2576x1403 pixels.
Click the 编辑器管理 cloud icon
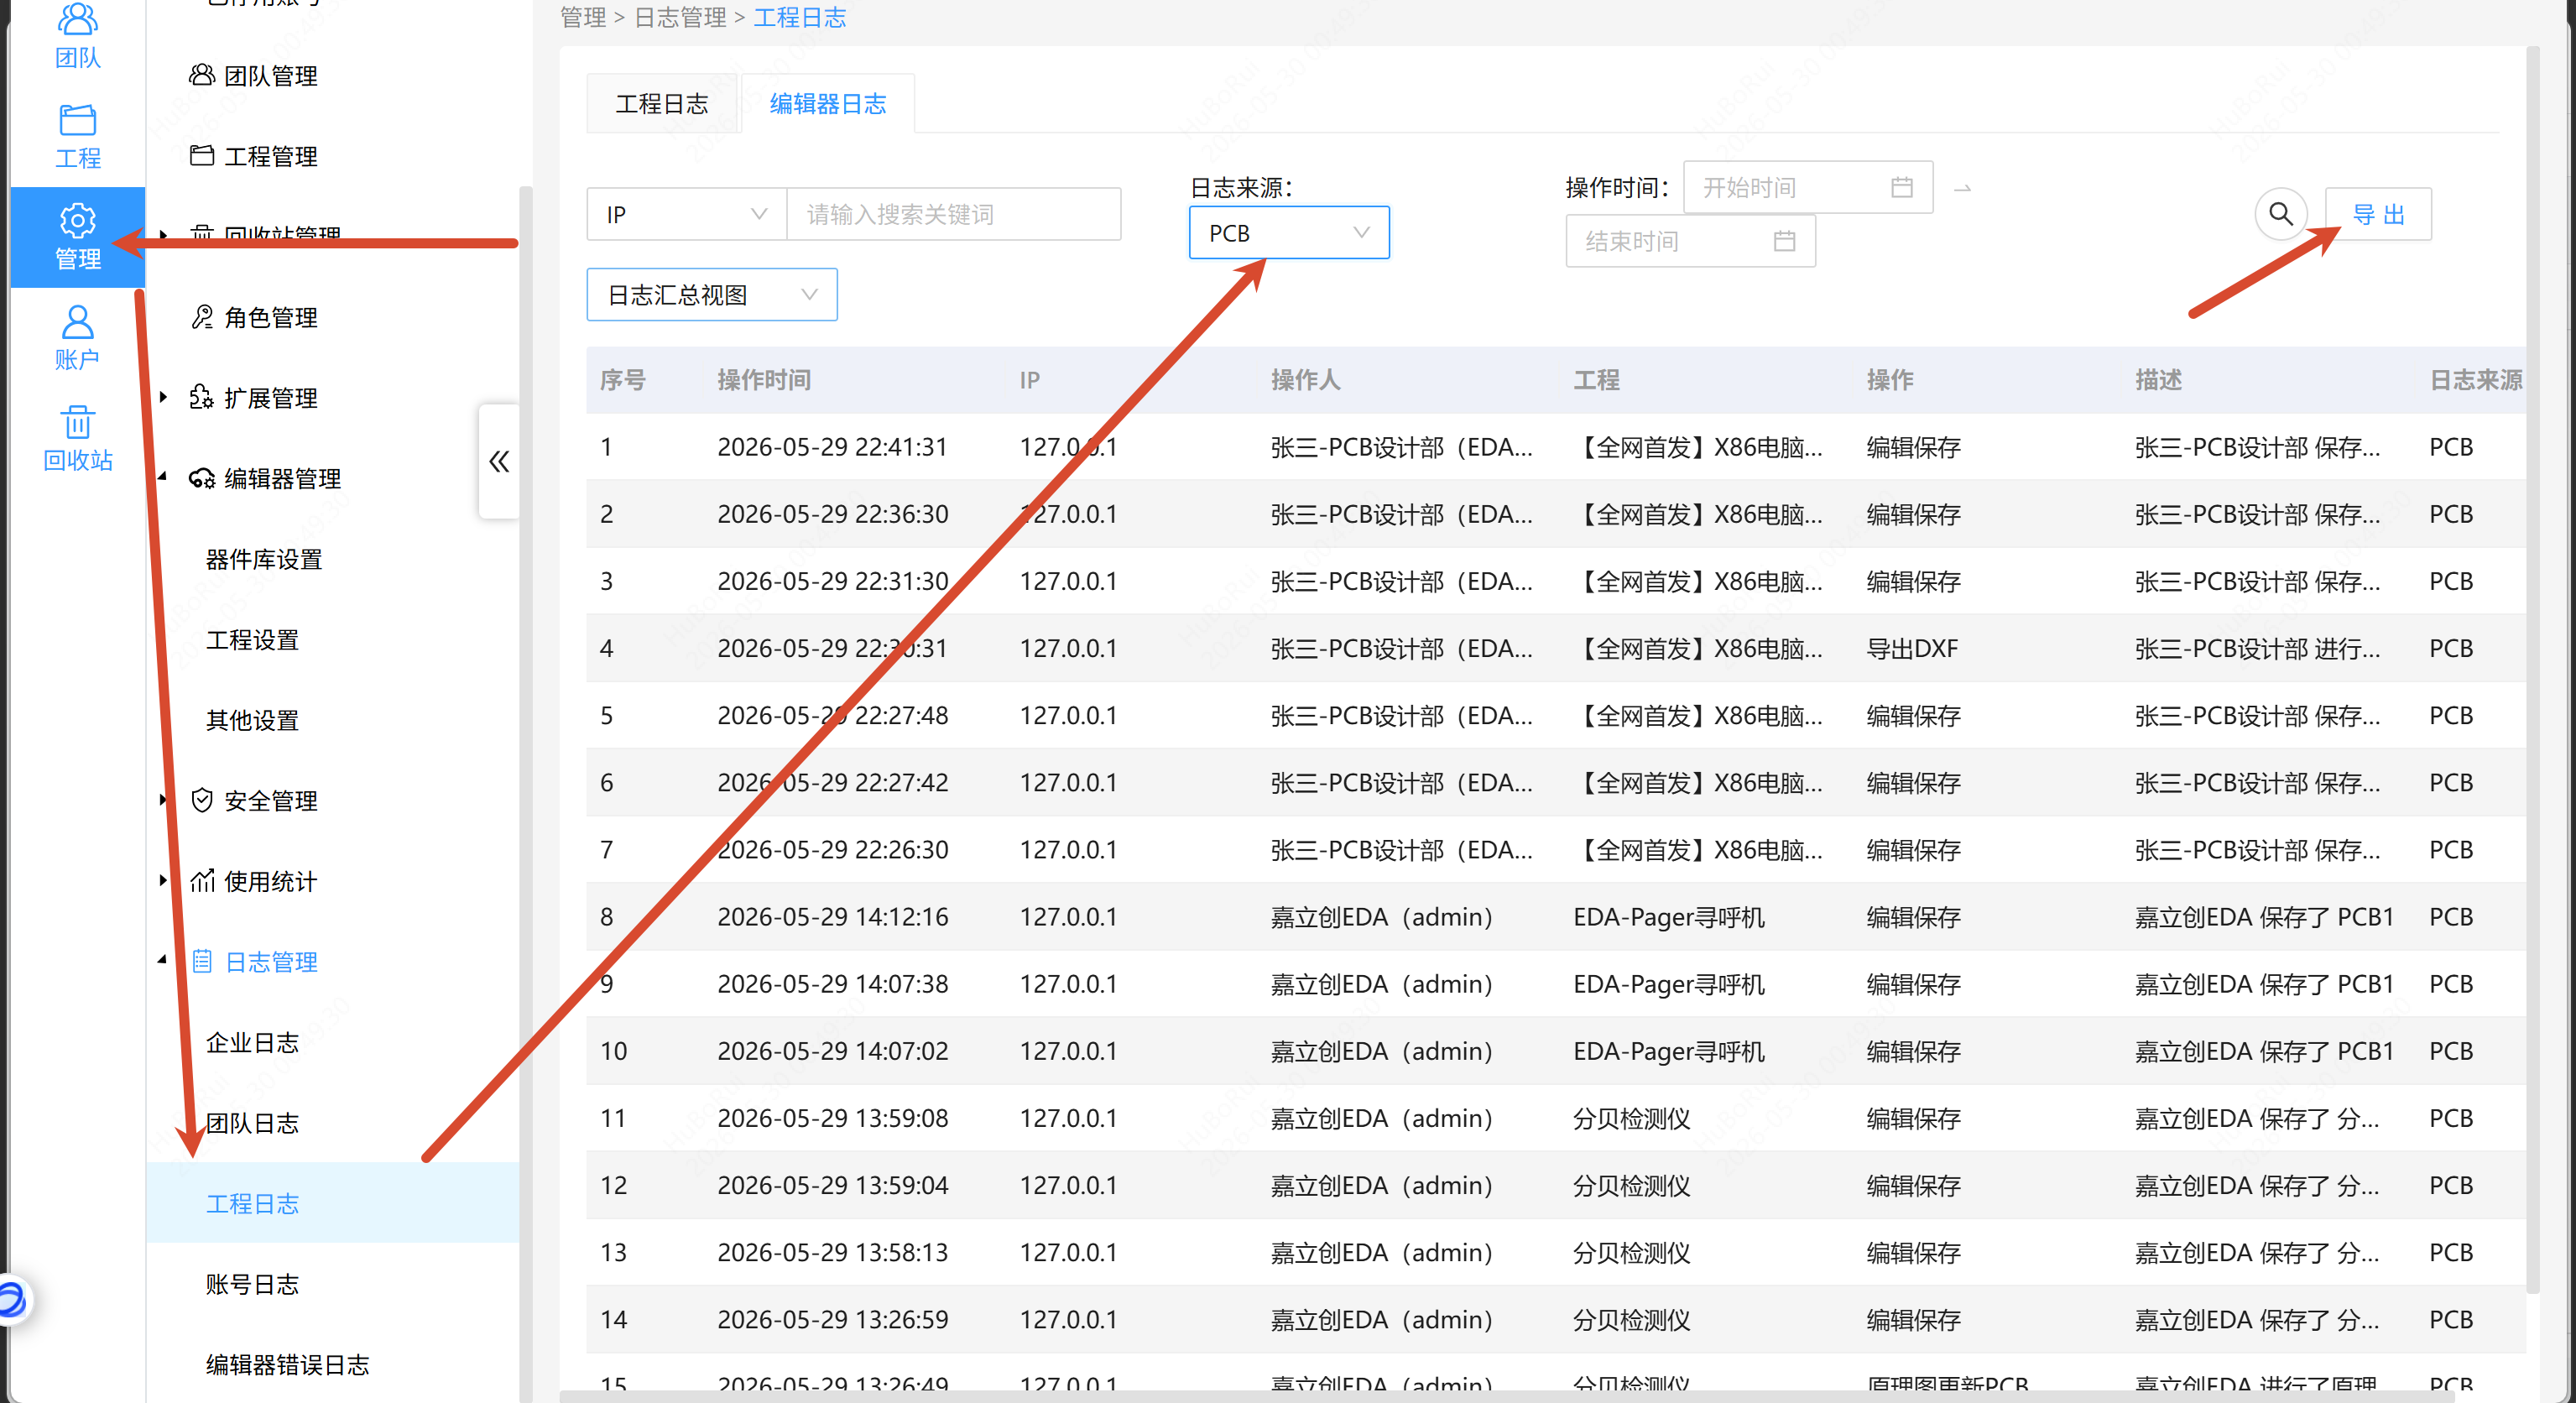pyautogui.click(x=201, y=478)
